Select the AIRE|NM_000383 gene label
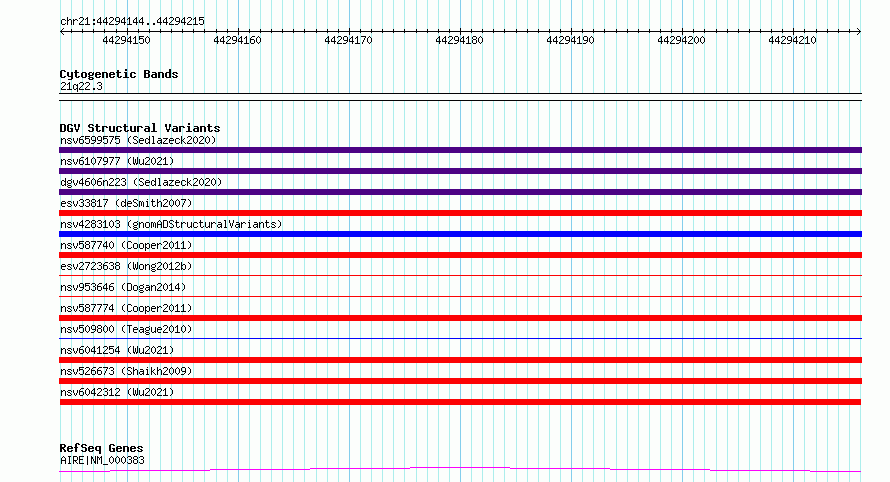890x482 pixels. [x=102, y=460]
